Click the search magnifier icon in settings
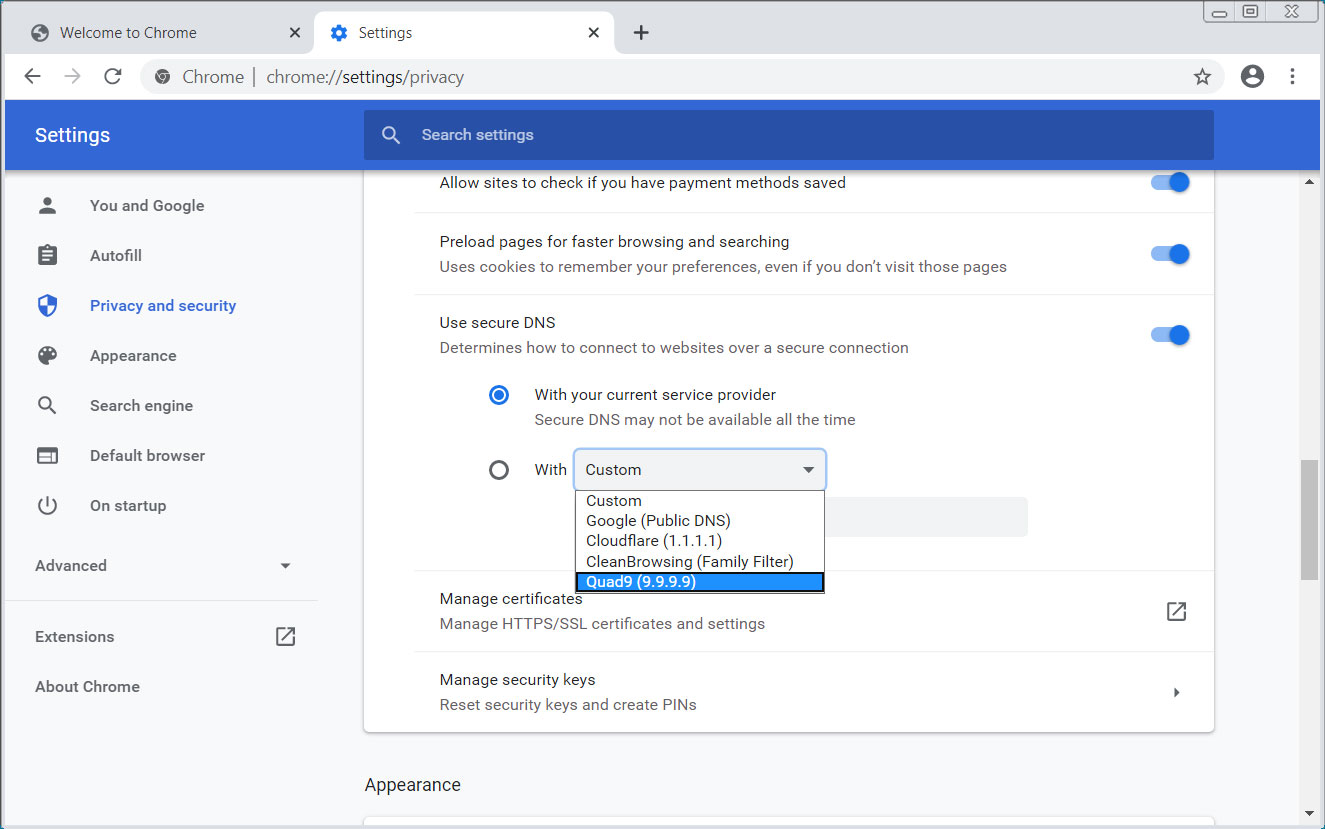1325x829 pixels. (x=391, y=135)
